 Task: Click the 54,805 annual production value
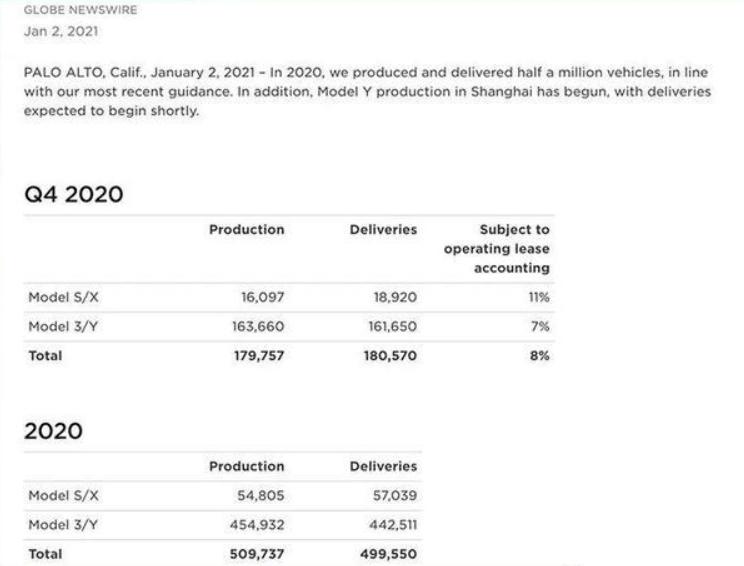(x=258, y=496)
